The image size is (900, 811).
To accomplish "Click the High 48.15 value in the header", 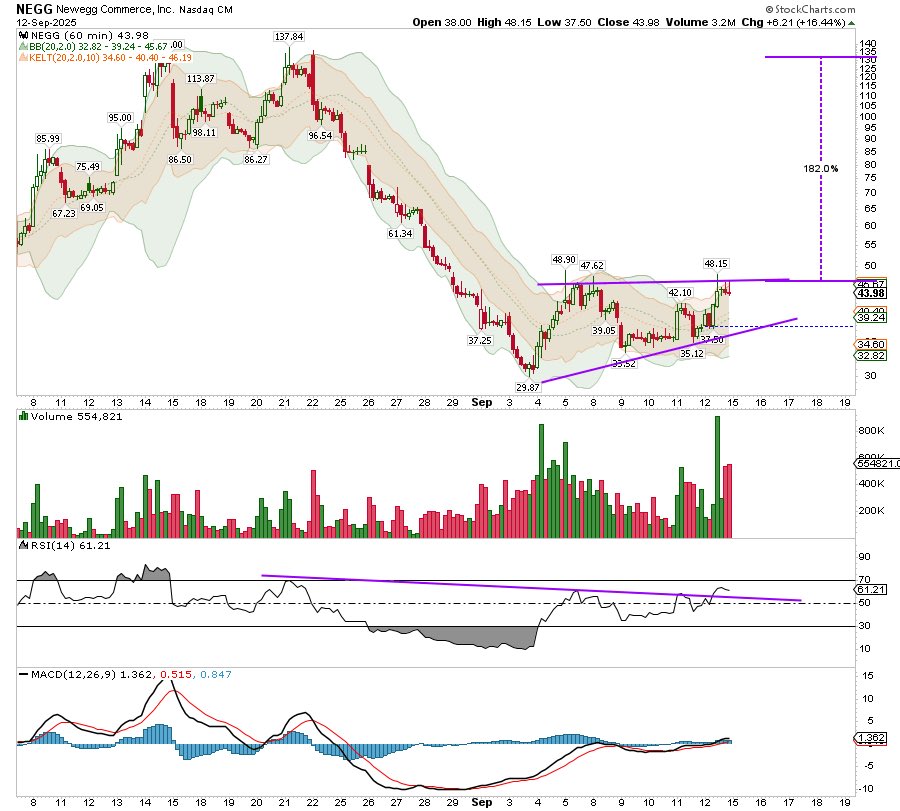I will 505,22.
